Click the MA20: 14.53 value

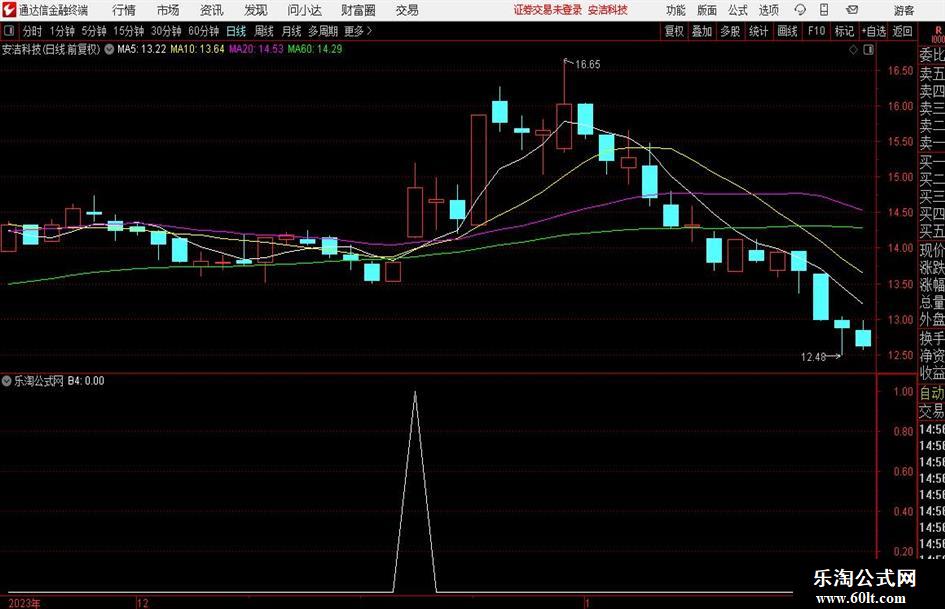(x=256, y=49)
